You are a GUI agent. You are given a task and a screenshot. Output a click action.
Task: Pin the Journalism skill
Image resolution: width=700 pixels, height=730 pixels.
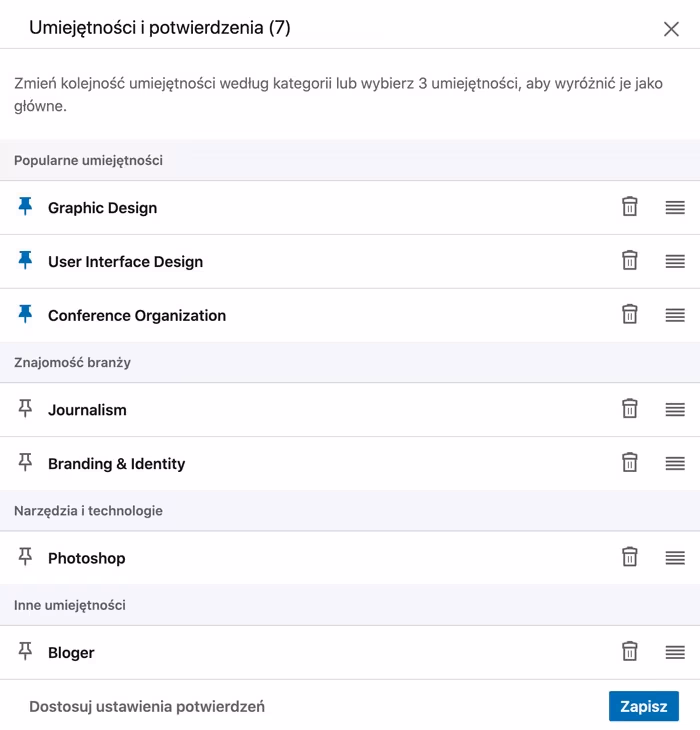tap(25, 409)
